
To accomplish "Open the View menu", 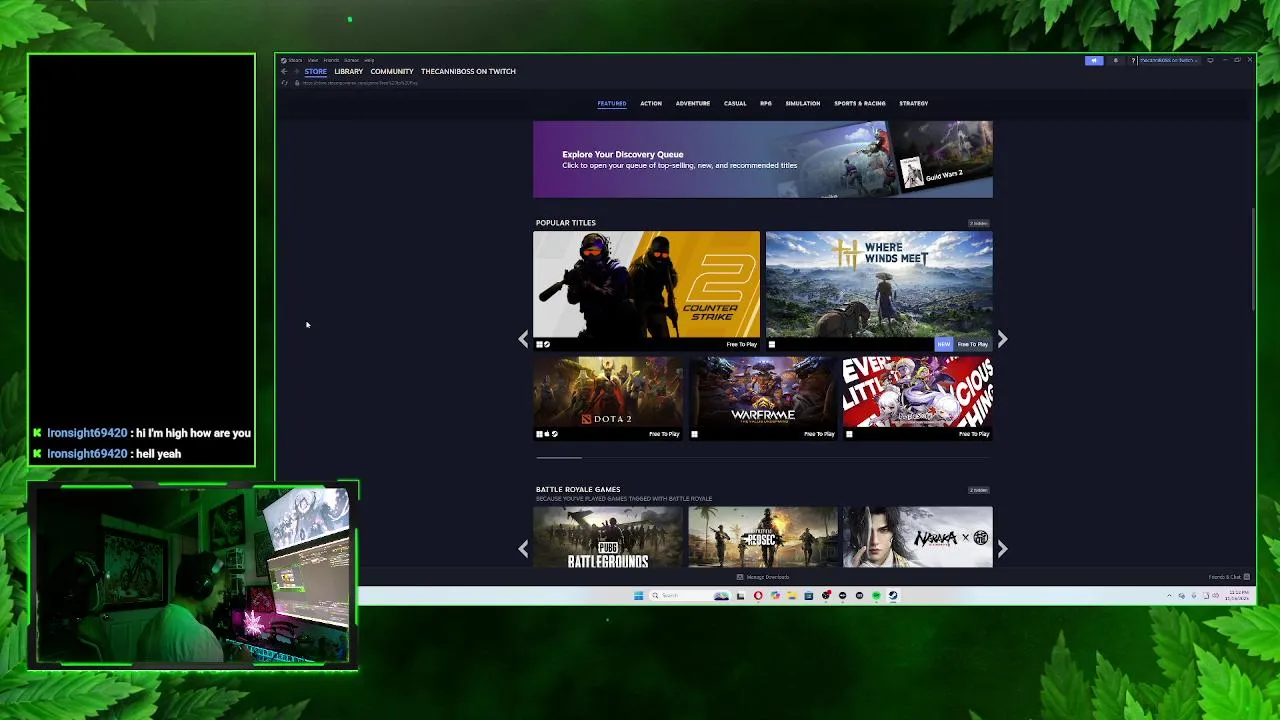I will pyautogui.click(x=313, y=60).
